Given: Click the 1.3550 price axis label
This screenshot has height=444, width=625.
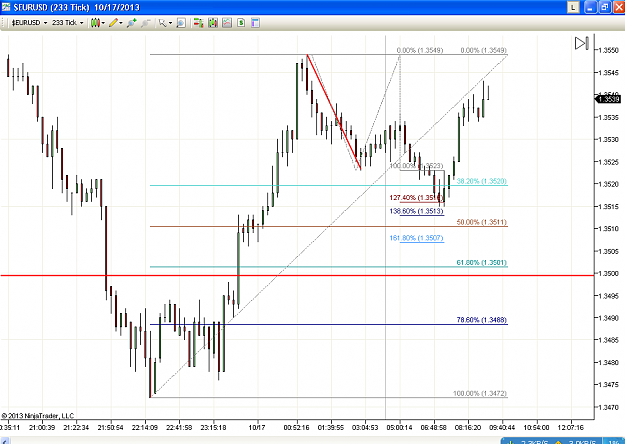Looking at the screenshot, I should [x=608, y=50].
